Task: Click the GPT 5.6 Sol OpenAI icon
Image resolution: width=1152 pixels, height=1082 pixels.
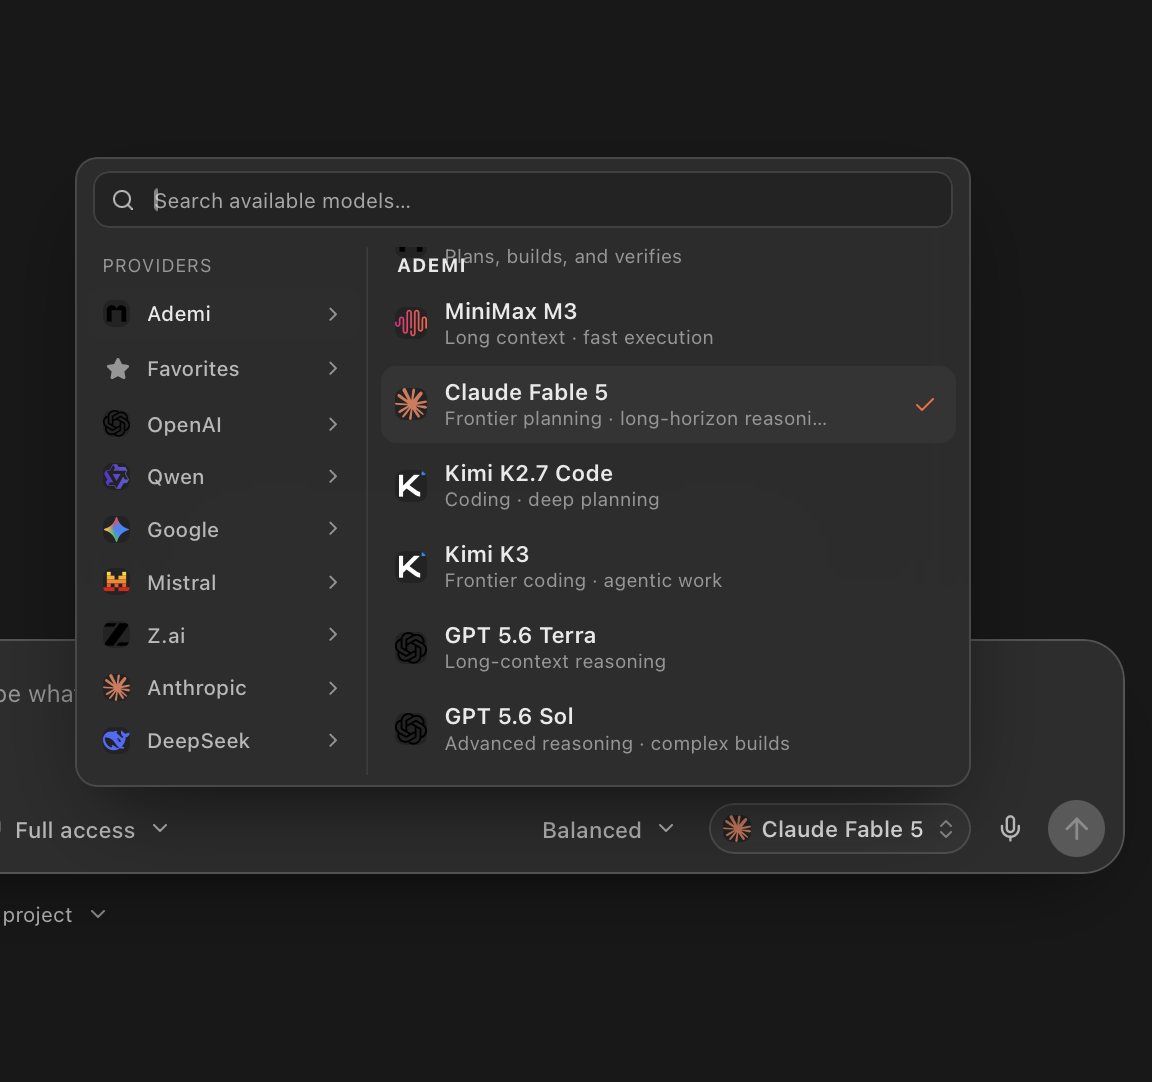Action: click(411, 729)
